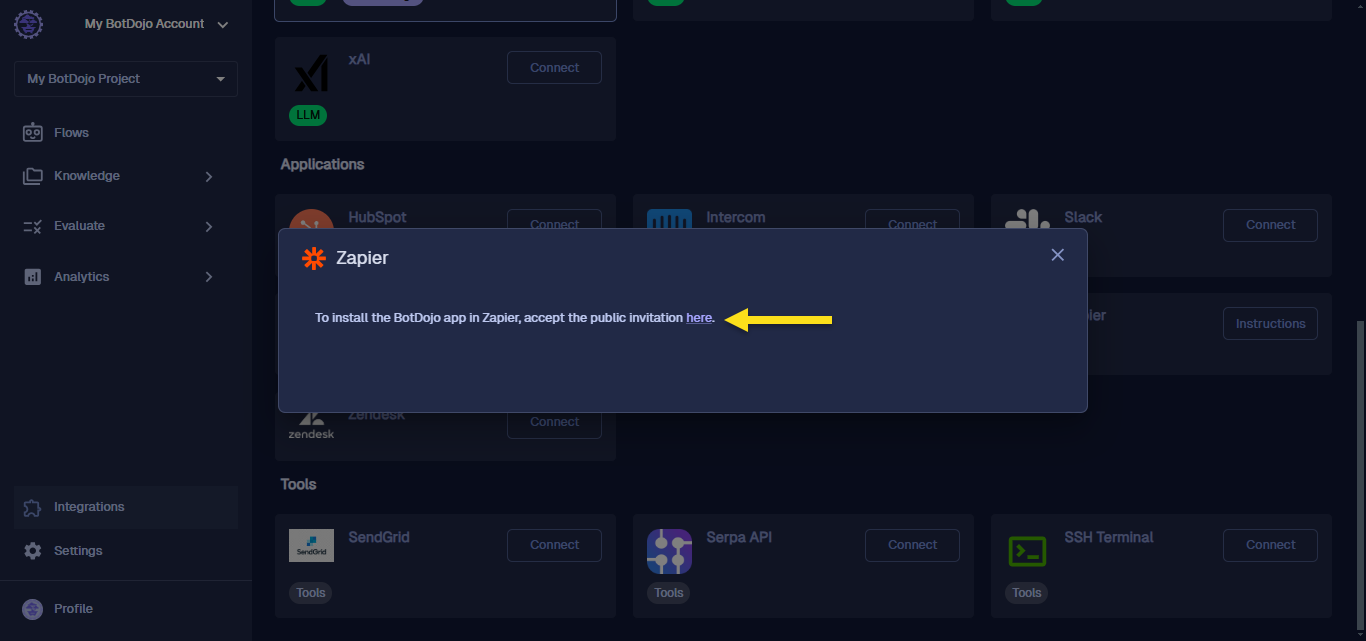The height and width of the screenshot is (641, 1366).
Task: Click the Analytics chart icon
Action: [33, 277]
